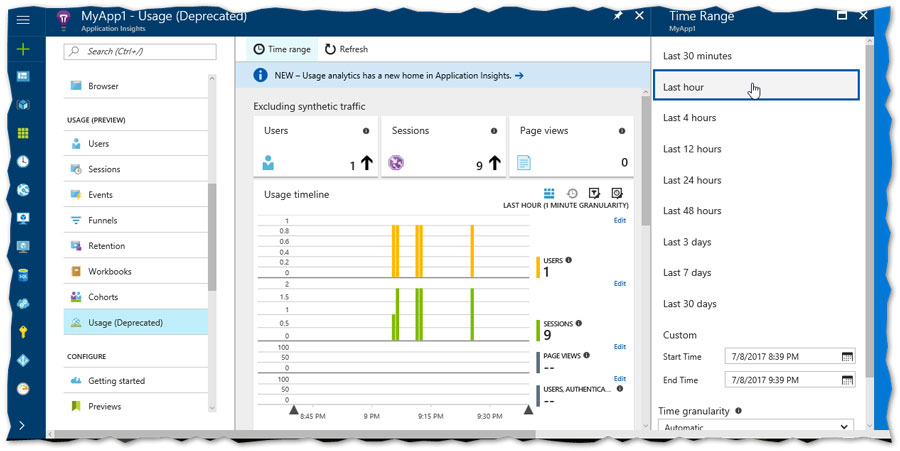Open the yellow key Subscriptions icon
Screen dimensions: 900x451
coord(23,332)
